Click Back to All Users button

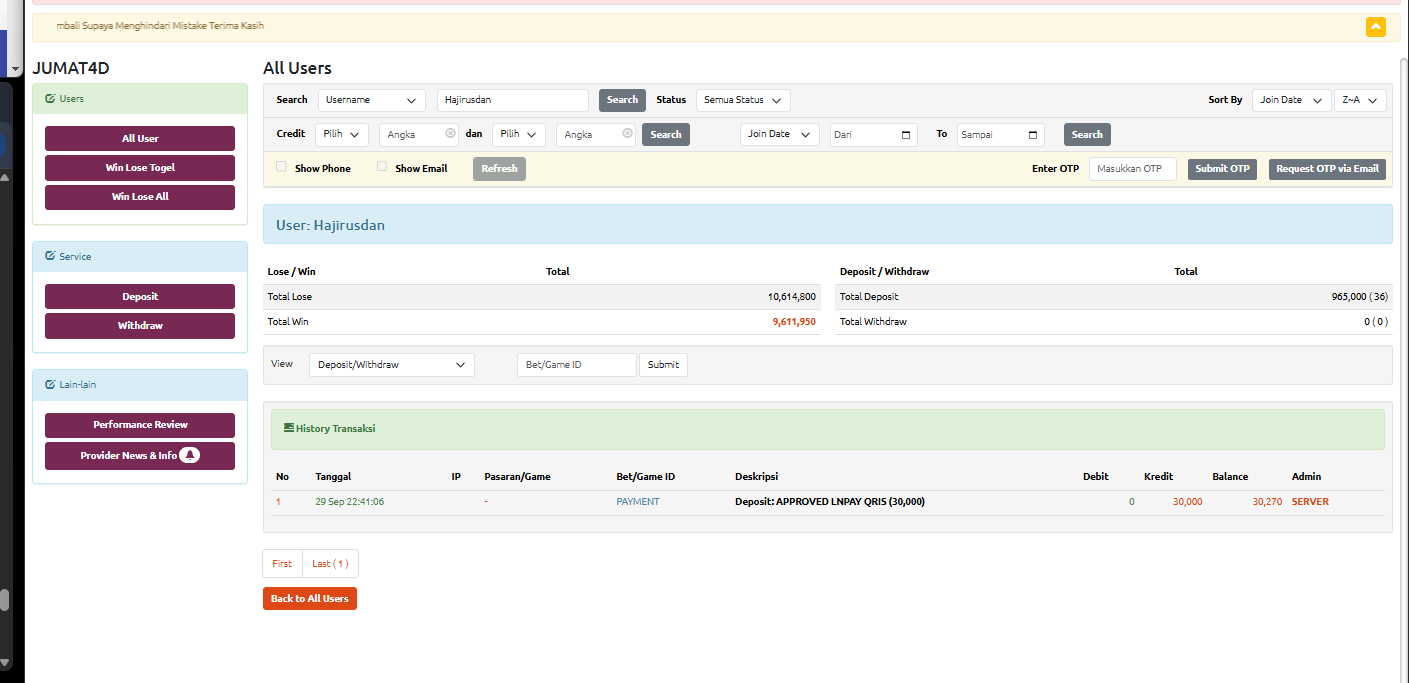pyautogui.click(x=310, y=598)
